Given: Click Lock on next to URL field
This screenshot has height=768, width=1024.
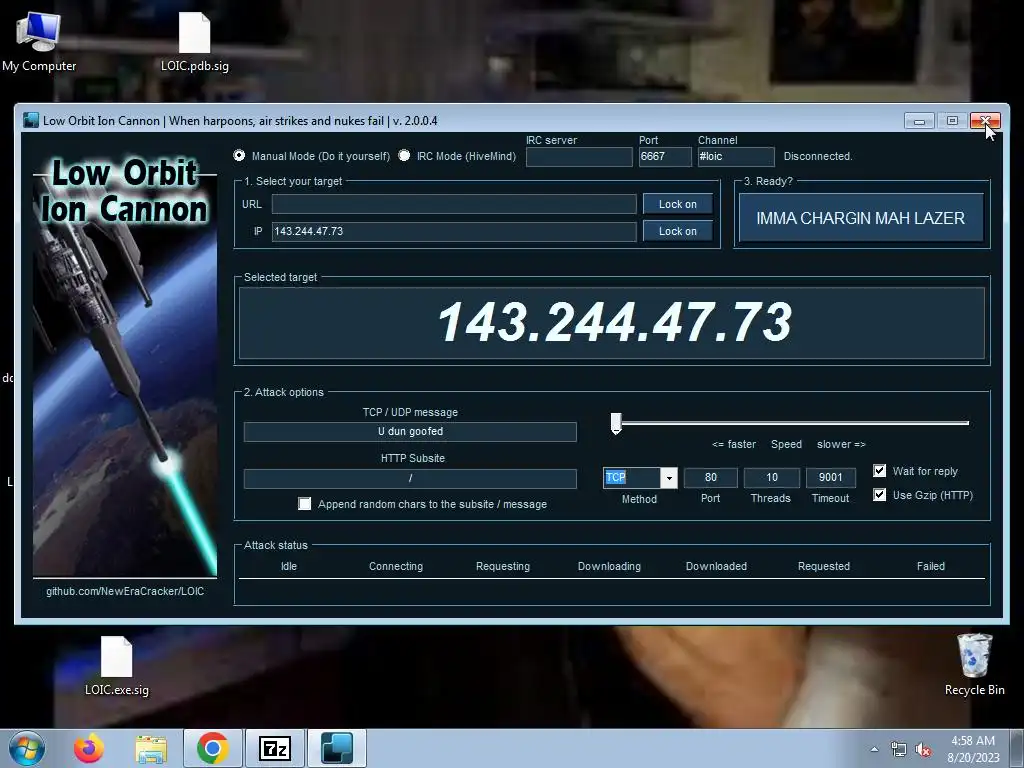Looking at the screenshot, I should coord(677,204).
